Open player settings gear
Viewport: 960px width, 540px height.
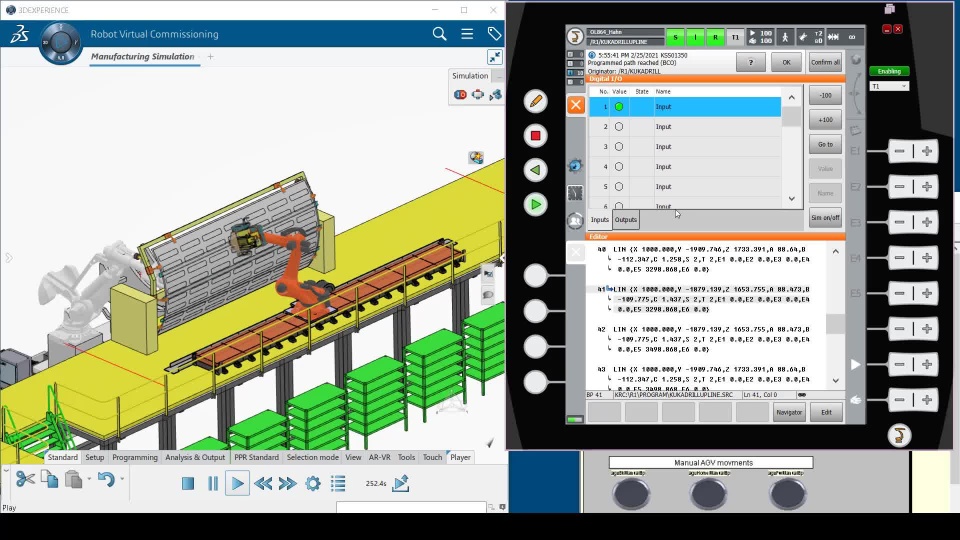(x=313, y=484)
